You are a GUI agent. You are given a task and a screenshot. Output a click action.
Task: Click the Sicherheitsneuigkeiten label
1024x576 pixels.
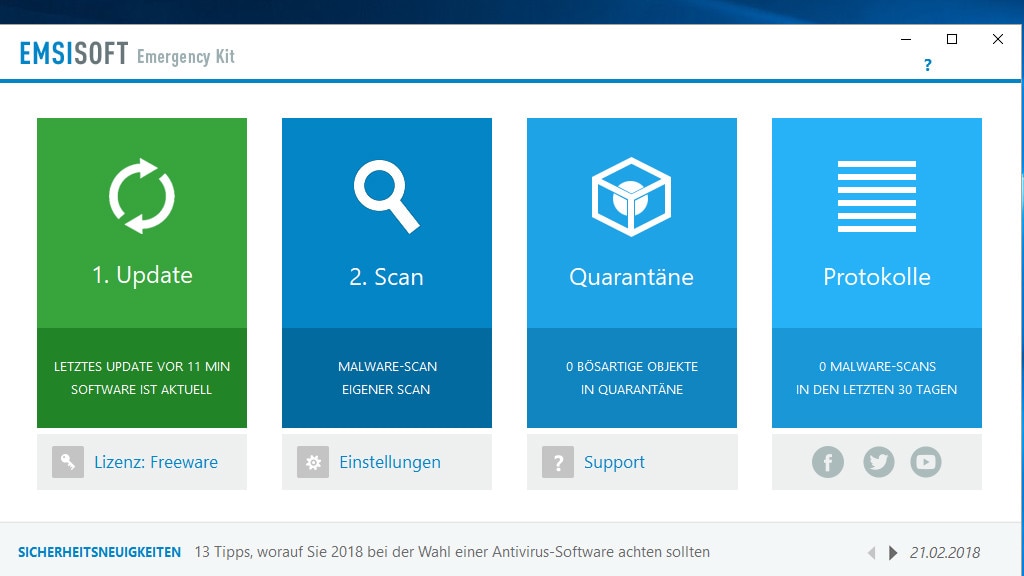tap(99, 552)
